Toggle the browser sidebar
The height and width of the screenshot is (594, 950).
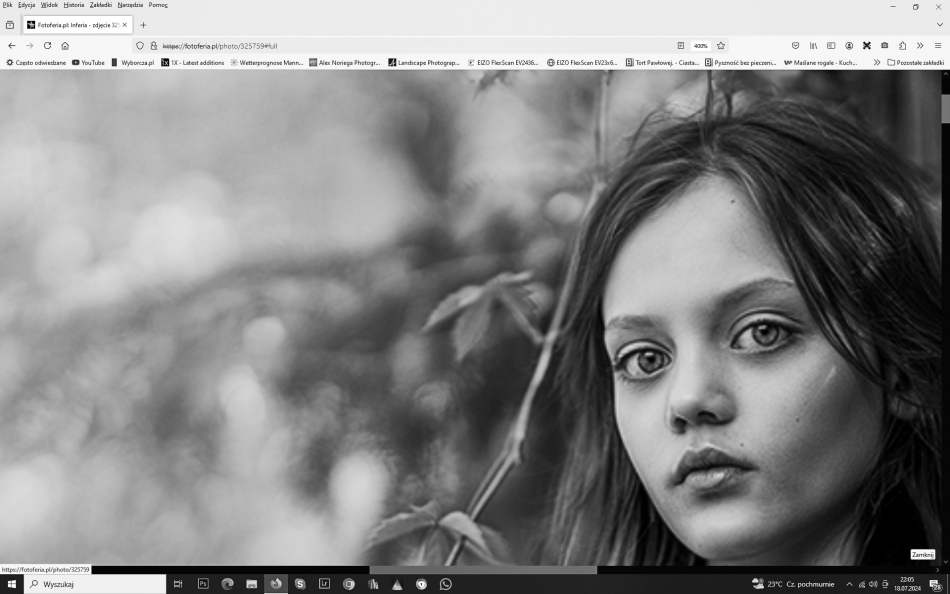point(831,45)
